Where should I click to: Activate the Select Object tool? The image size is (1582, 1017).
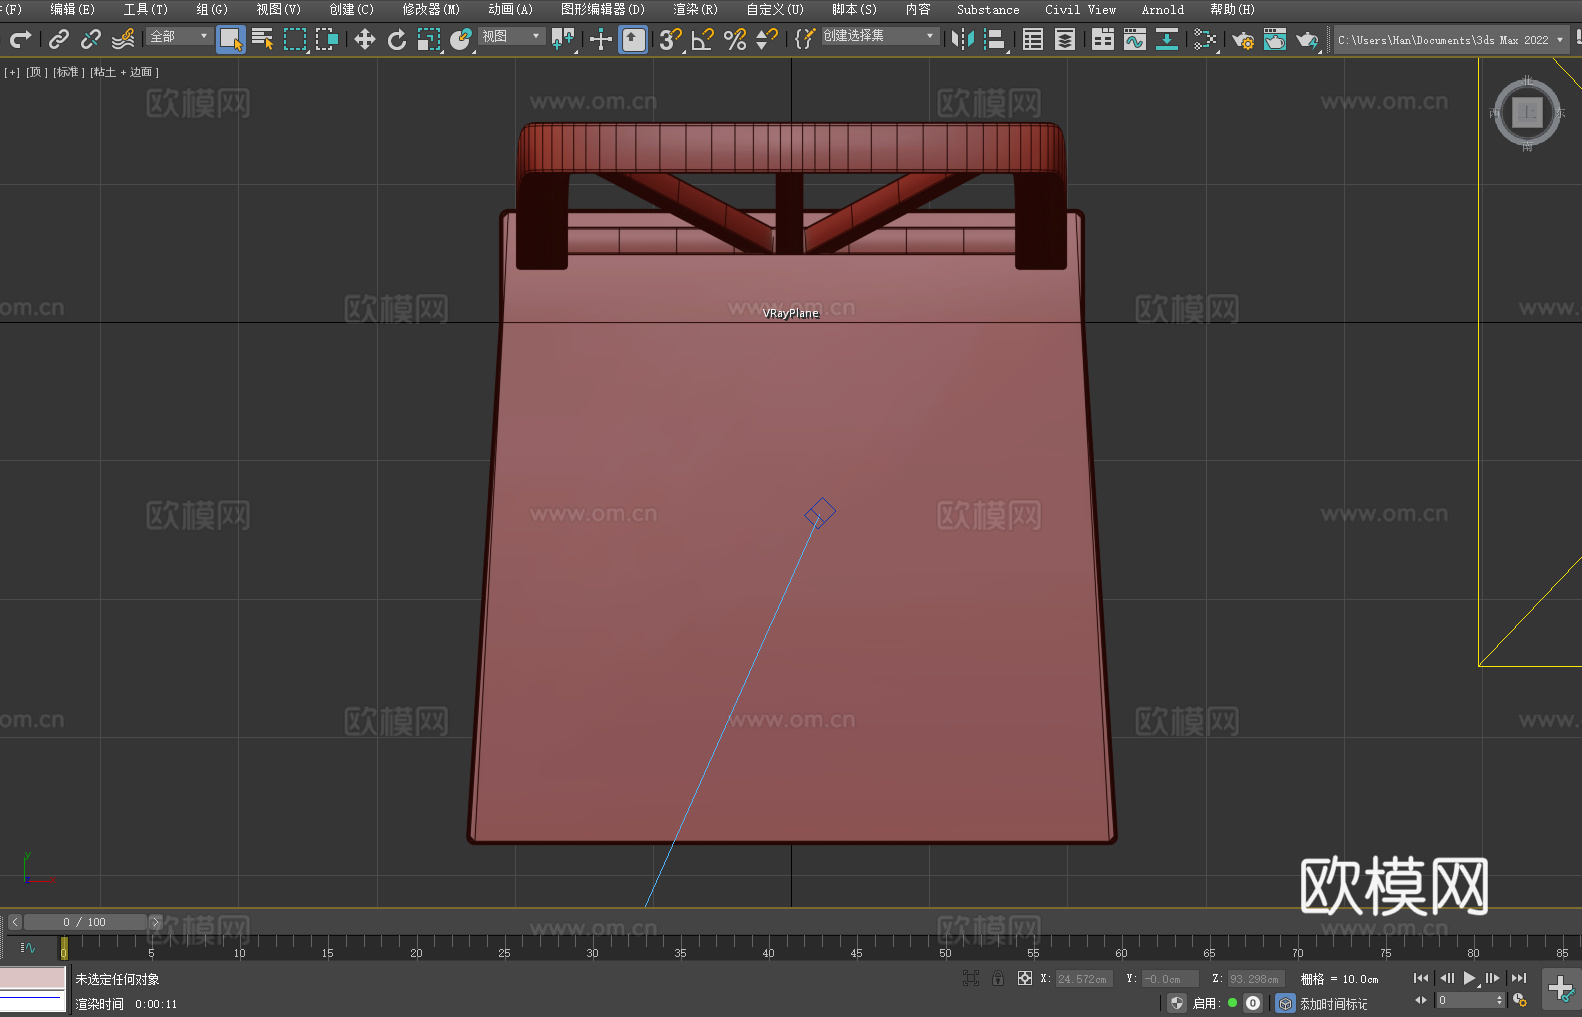(231, 39)
